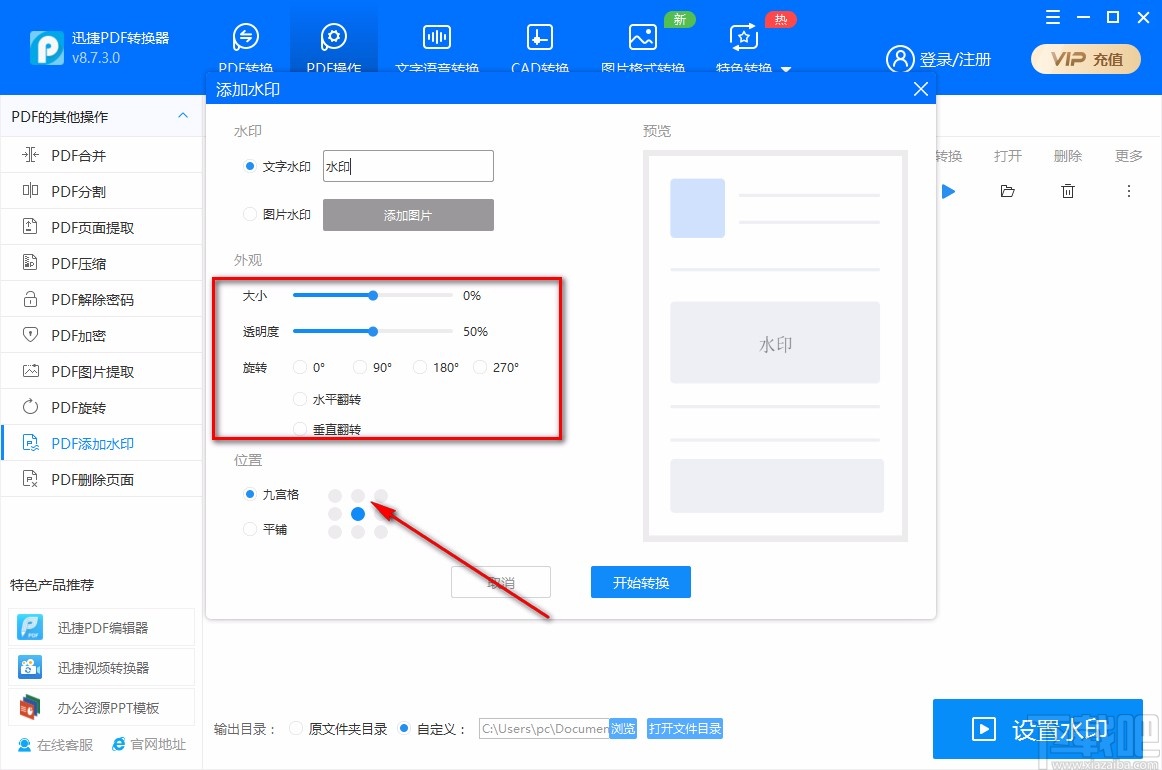Launch 迅捷PDF编辑器 from the sidebar

tap(102, 627)
